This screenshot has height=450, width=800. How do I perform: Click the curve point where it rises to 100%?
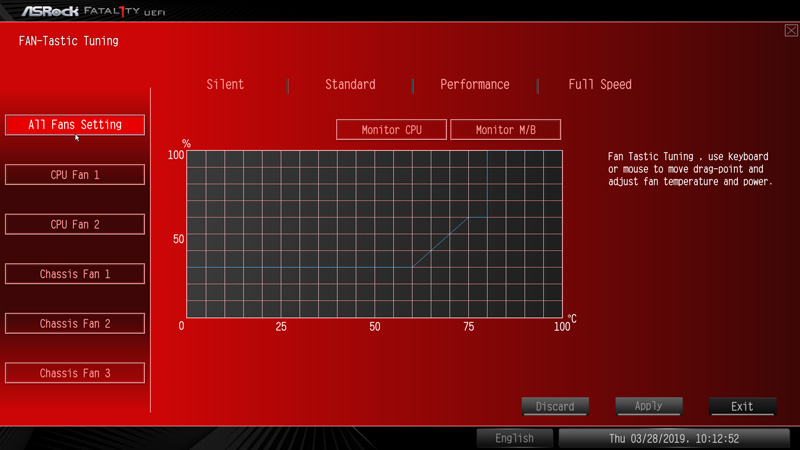pos(487,151)
